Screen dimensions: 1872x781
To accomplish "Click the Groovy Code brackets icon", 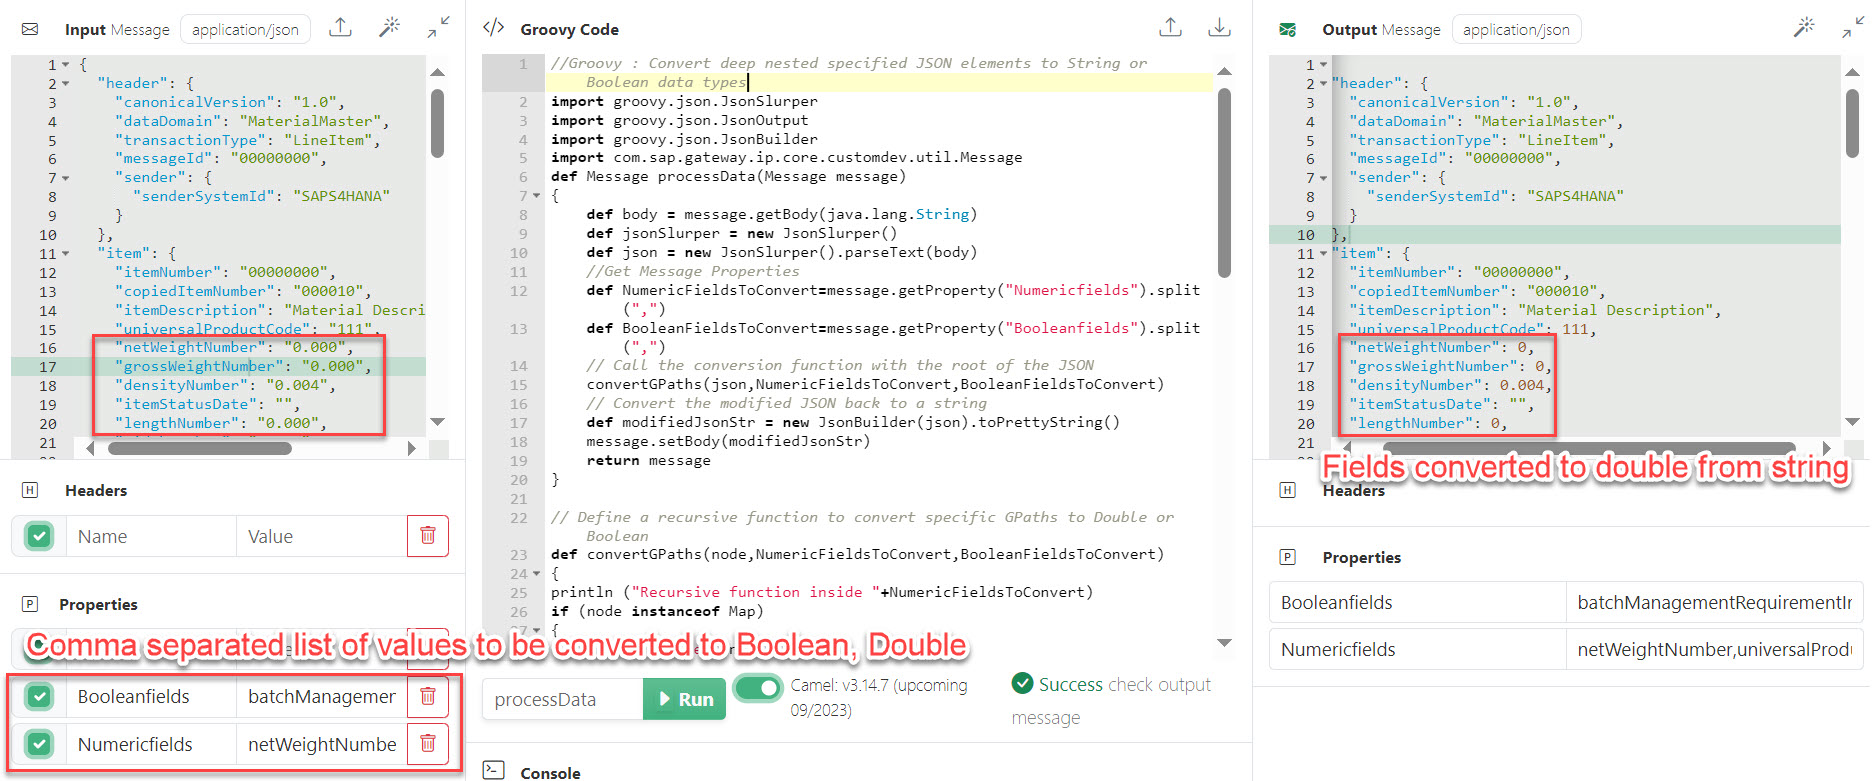I will (493, 28).
